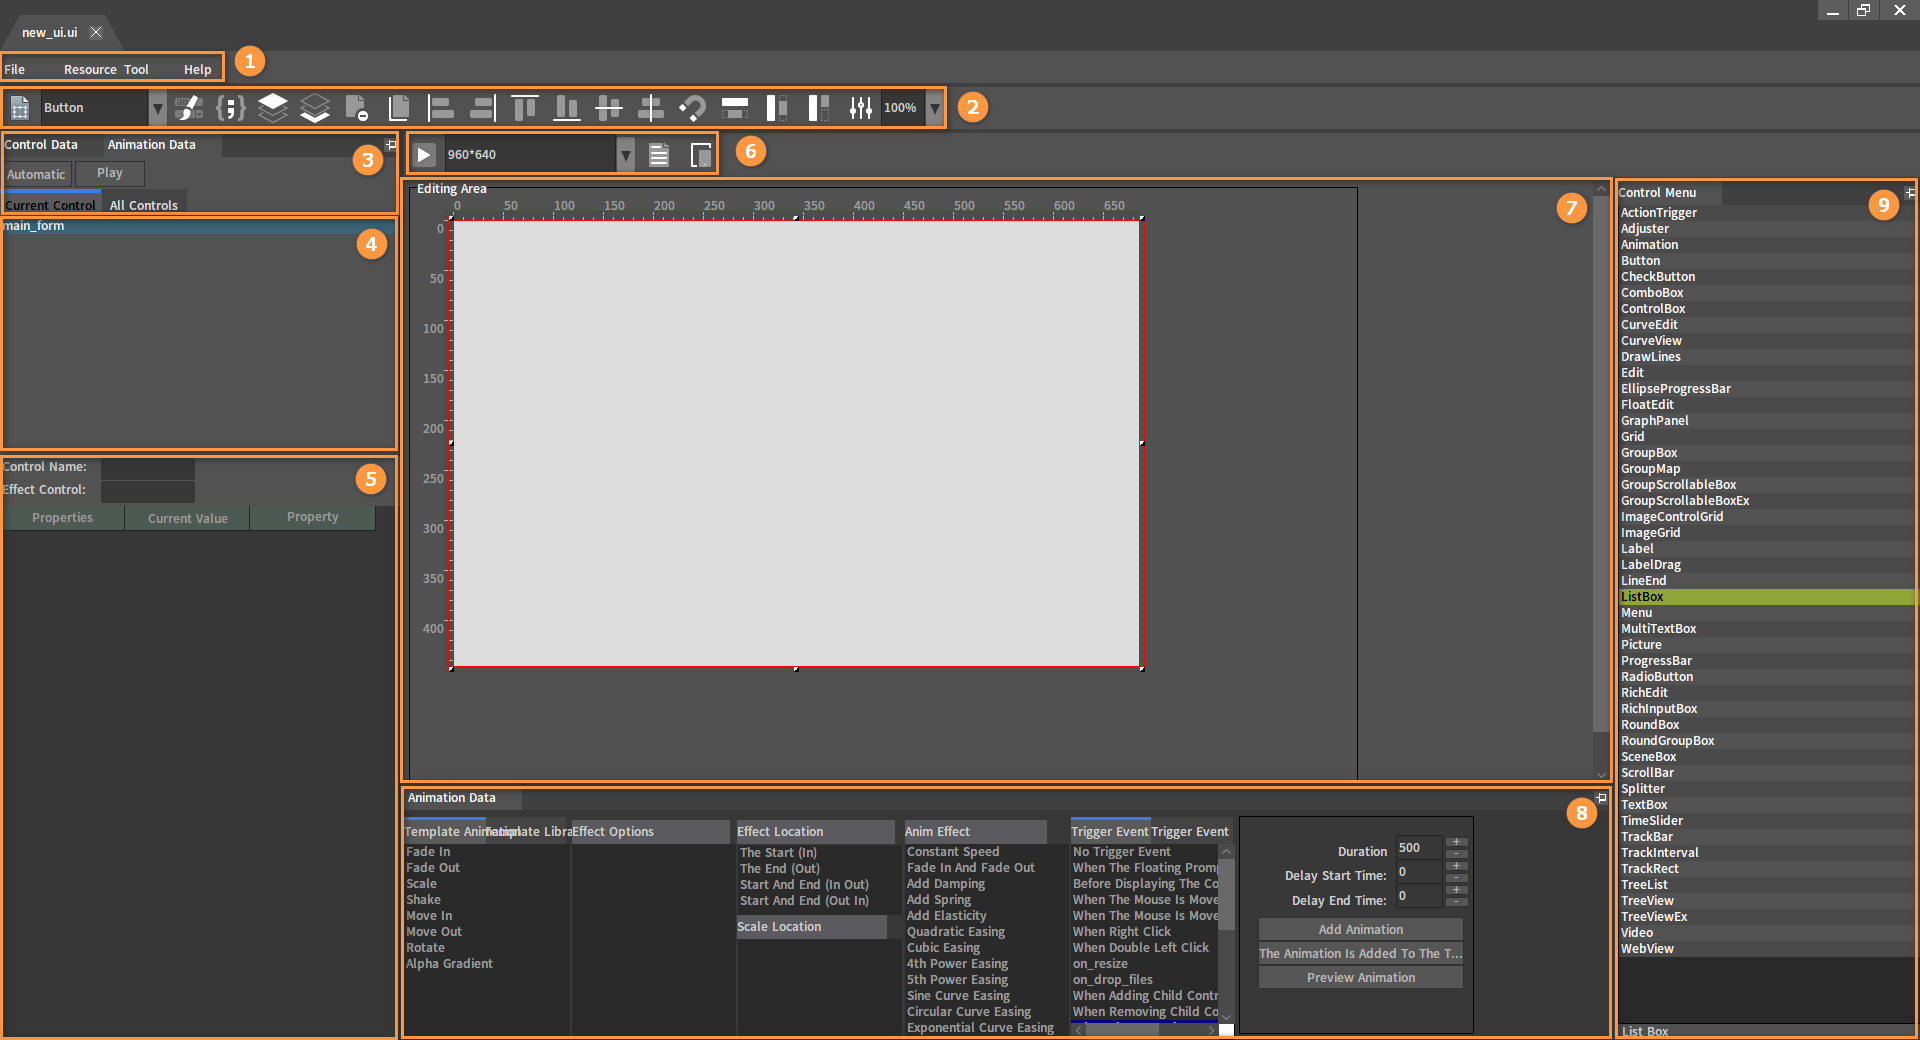The width and height of the screenshot is (1920, 1040).
Task: Pin the Control Menu panel
Action: [1910, 192]
